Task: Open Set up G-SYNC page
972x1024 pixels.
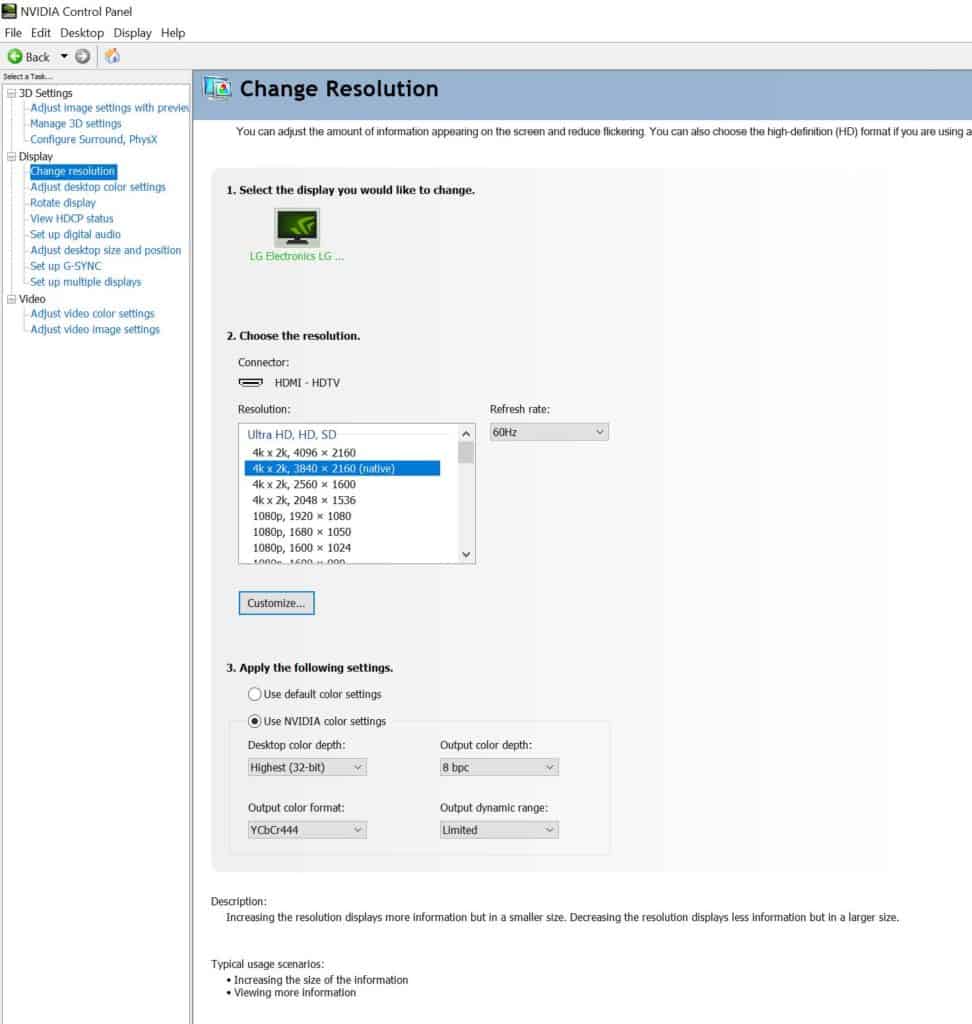Action: click(66, 266)
